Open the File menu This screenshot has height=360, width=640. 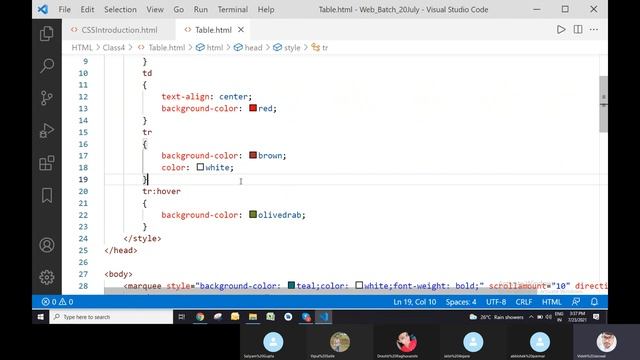click(64, 9)
